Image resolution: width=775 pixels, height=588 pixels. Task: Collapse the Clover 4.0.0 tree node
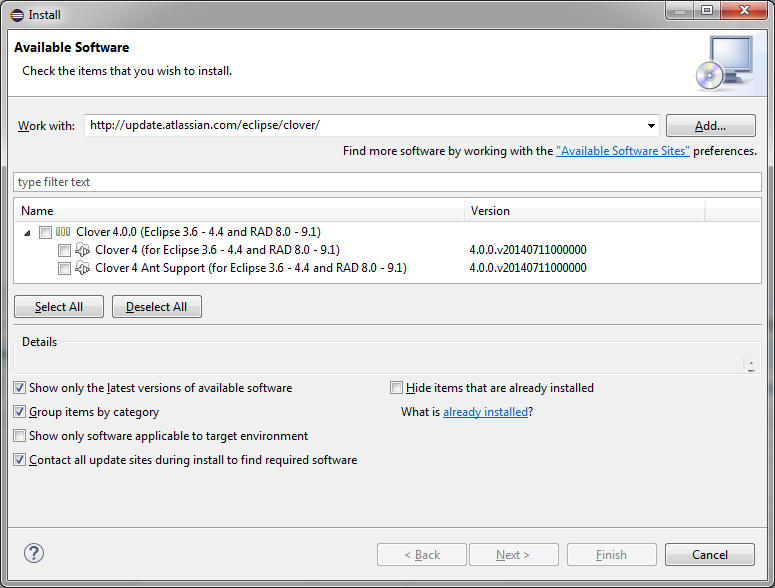(27, 232)
